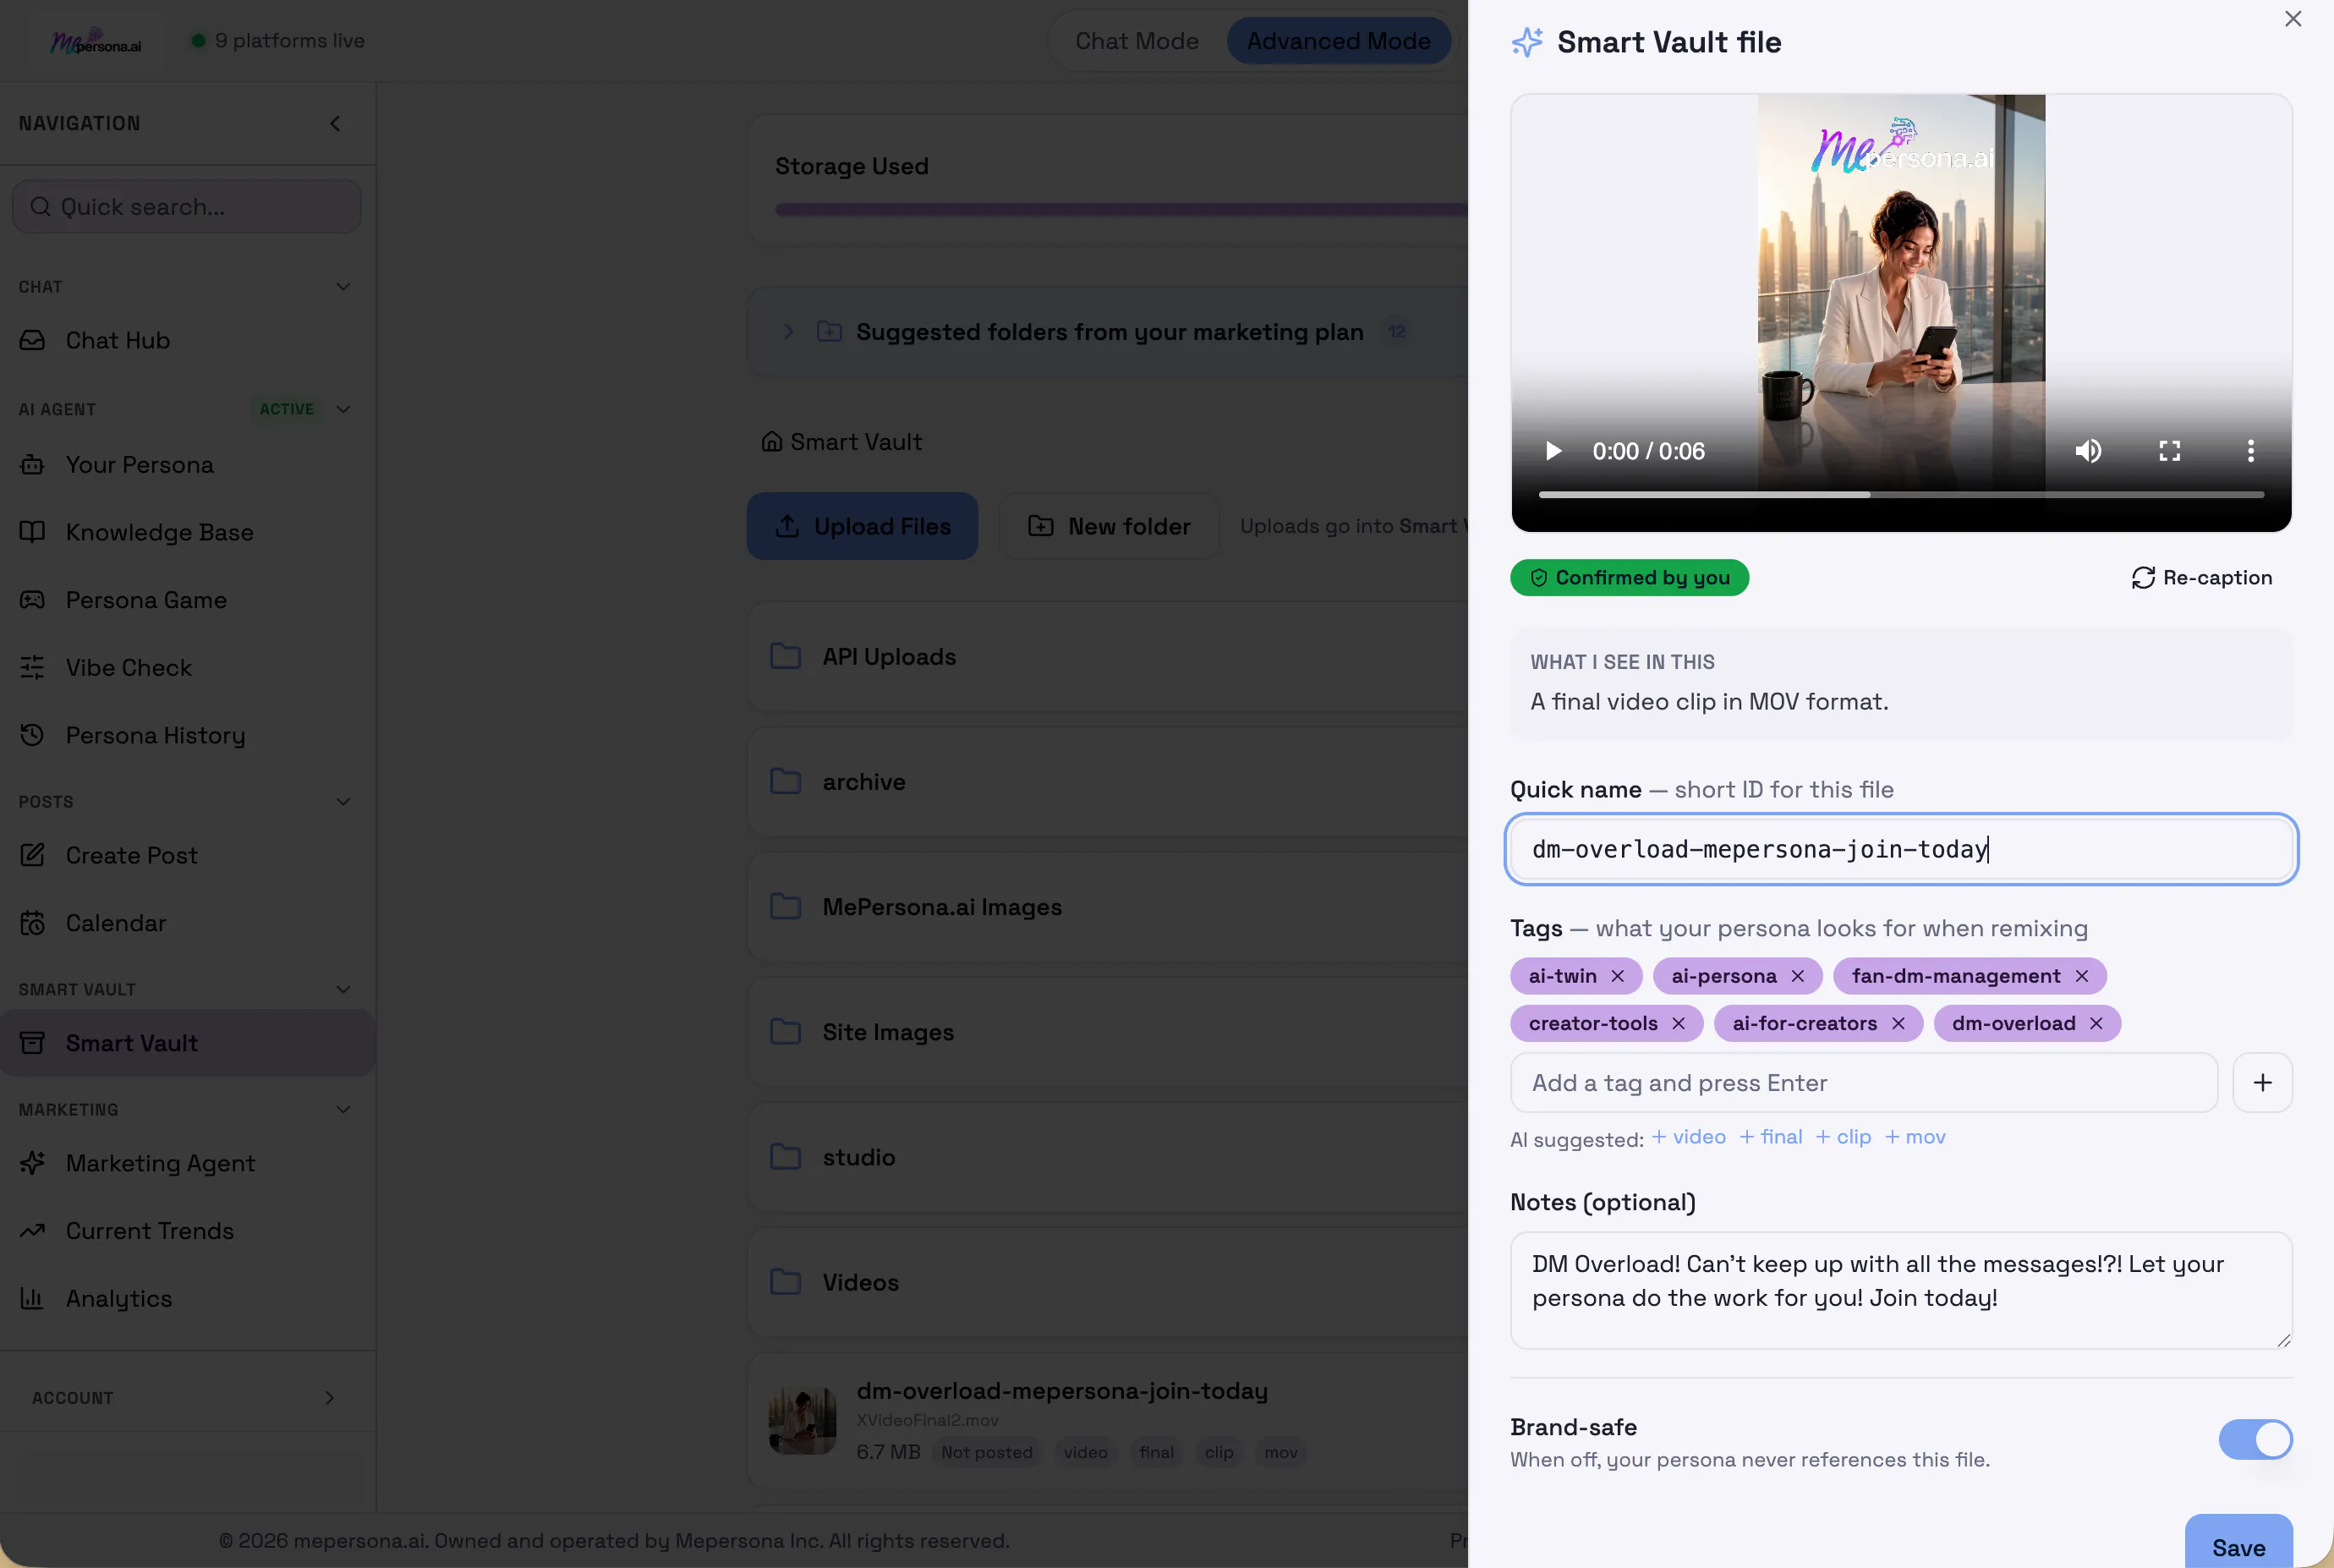Switch to Chat Mode
Viewport: 2334px width, 1568px height.
coord(1137,41)
